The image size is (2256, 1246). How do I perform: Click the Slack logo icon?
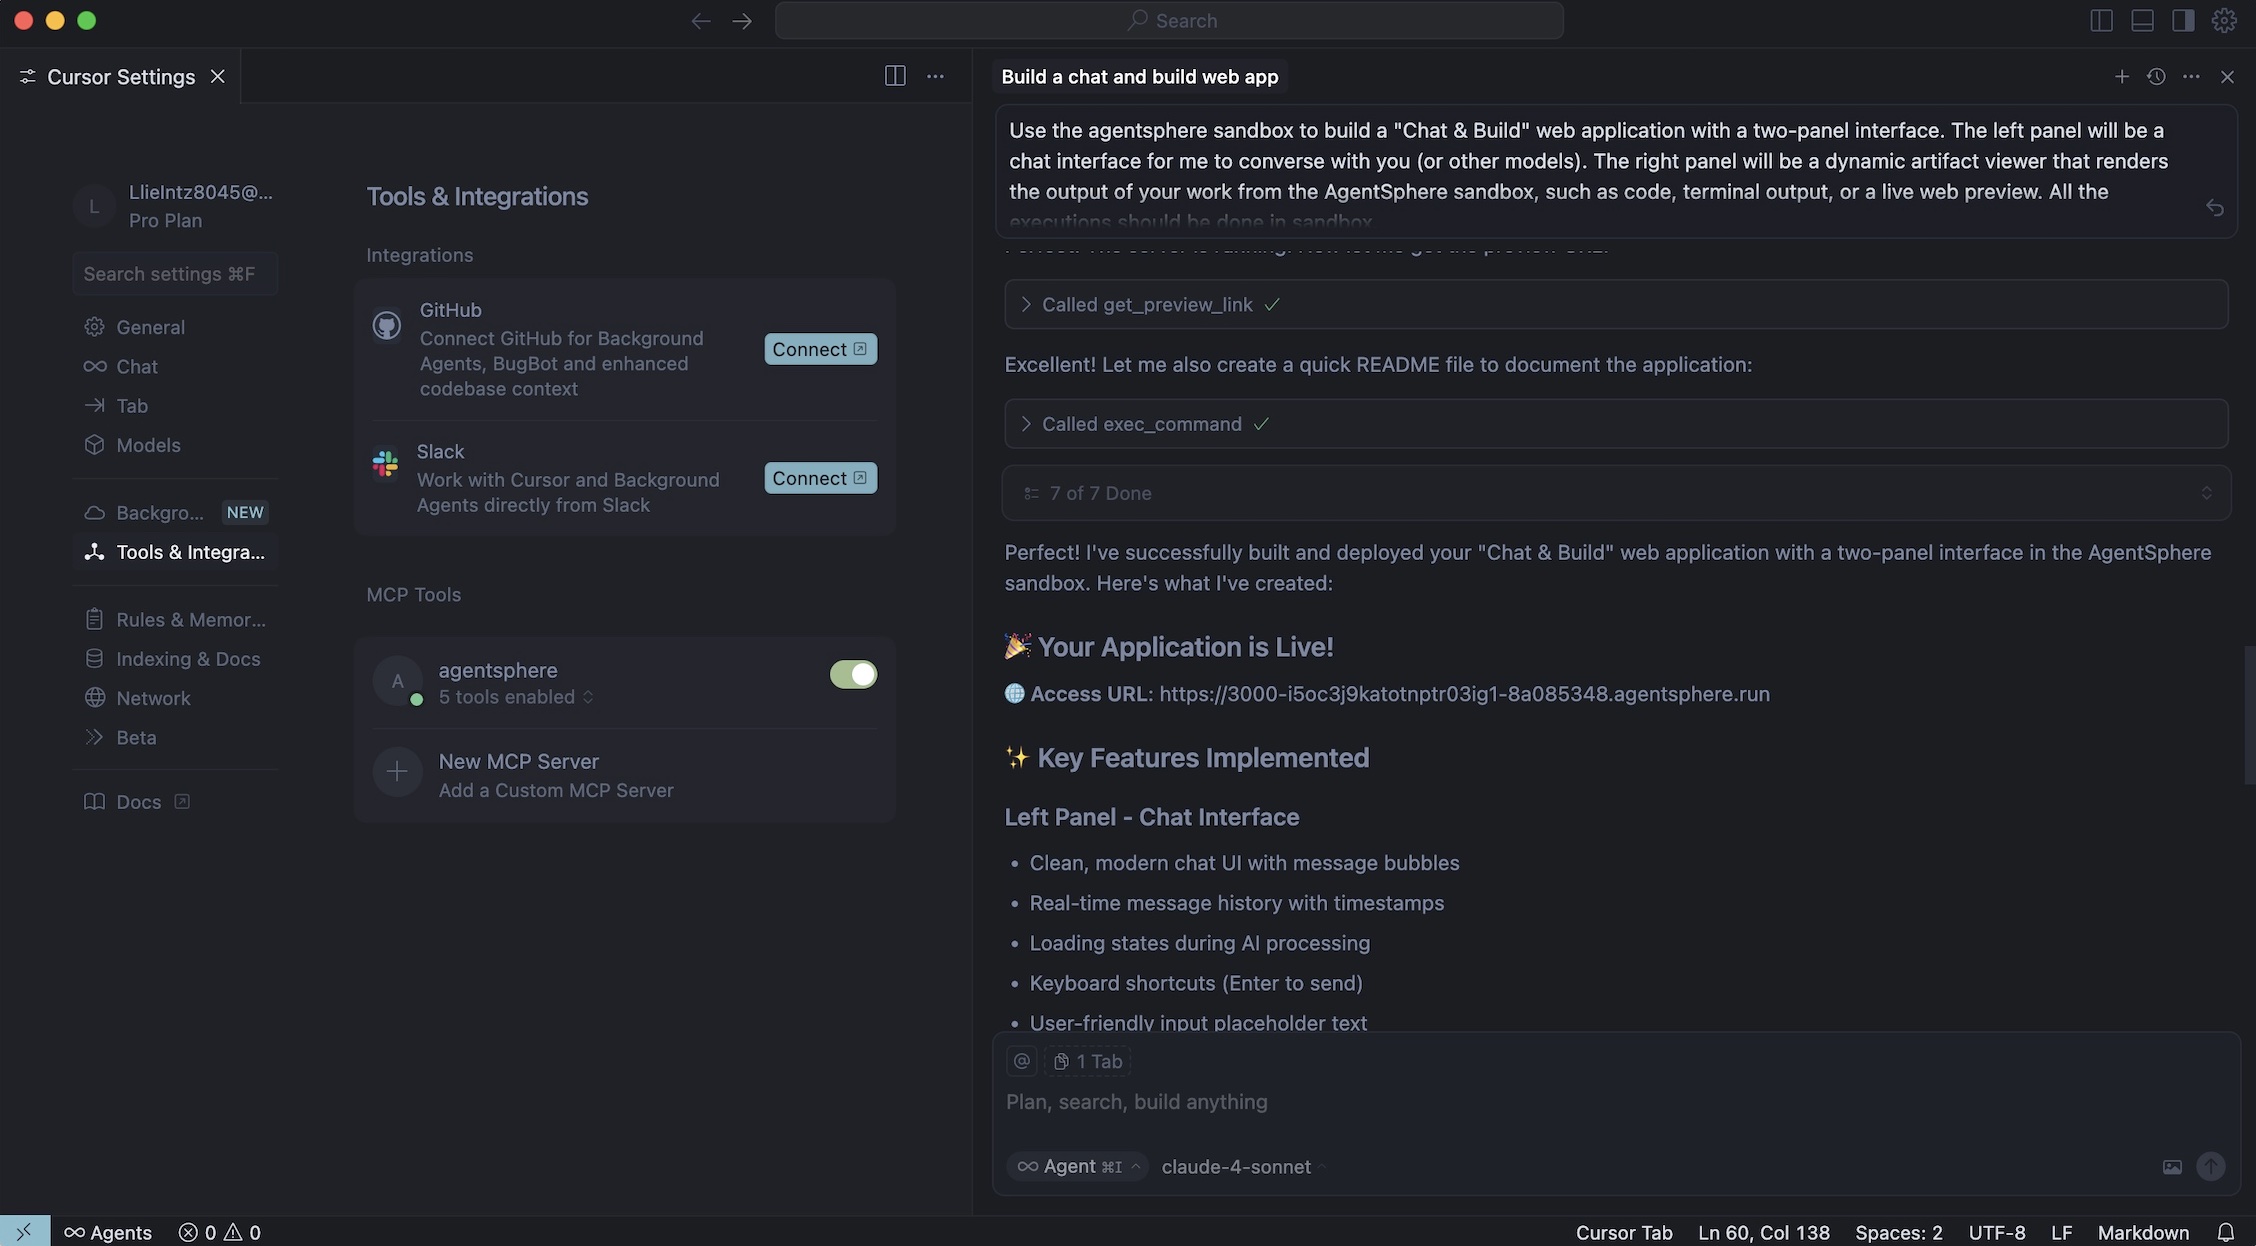click(385, 463)
